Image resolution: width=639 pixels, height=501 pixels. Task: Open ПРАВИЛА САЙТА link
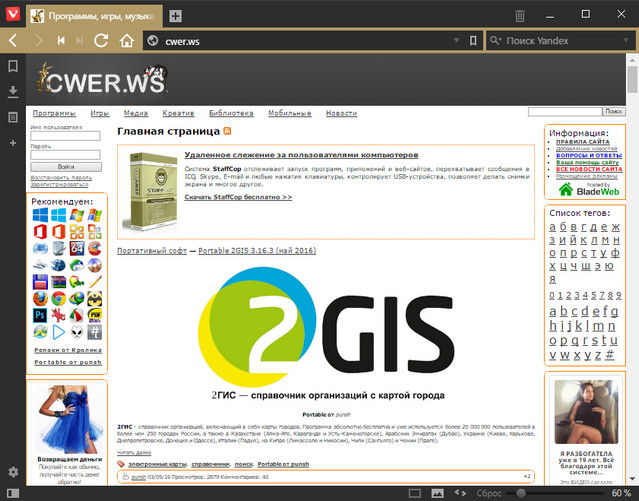coord(583,142)
